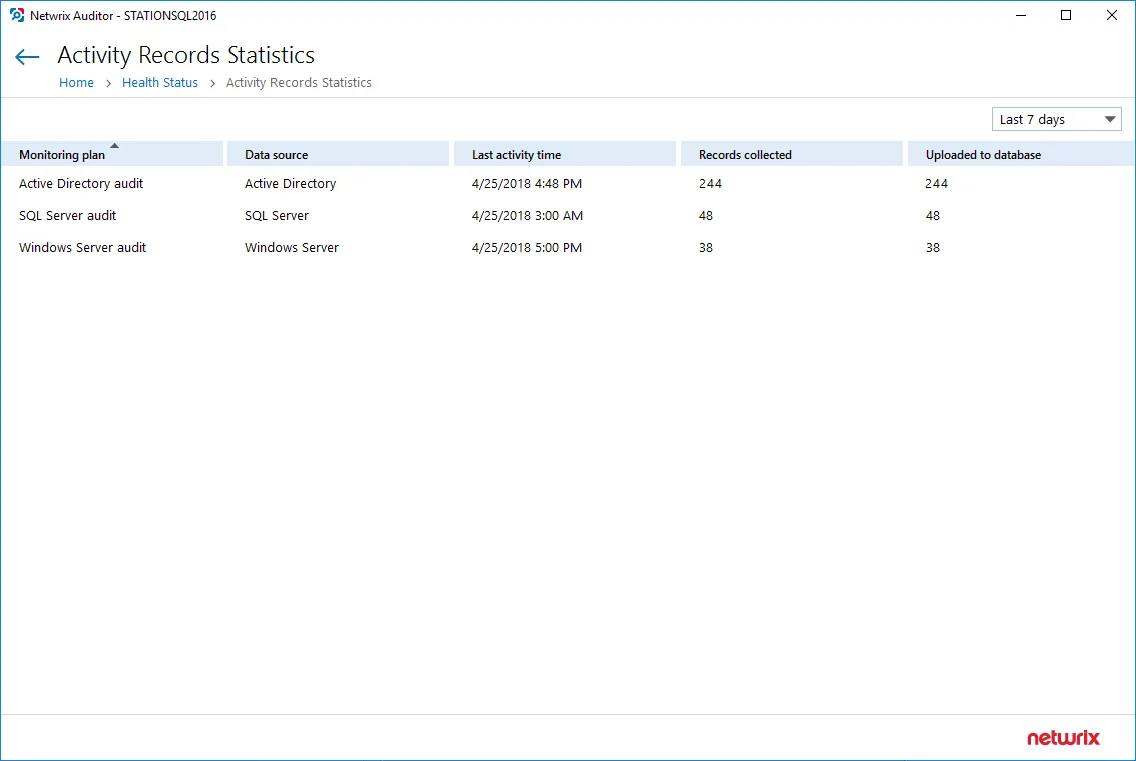Maximize the Netwrix Auditor window
1136x761 pixels.
coord(1066,15)
